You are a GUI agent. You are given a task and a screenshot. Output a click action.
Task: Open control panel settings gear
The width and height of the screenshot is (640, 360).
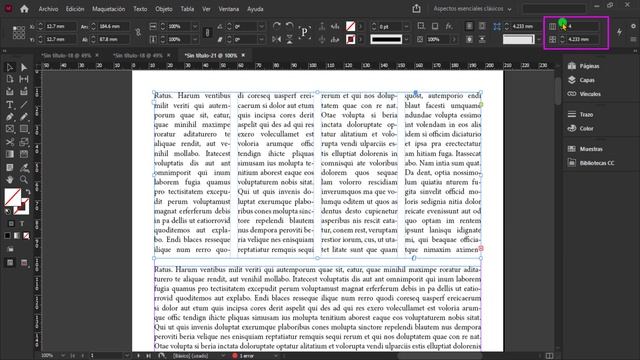[x=633, y=26]
